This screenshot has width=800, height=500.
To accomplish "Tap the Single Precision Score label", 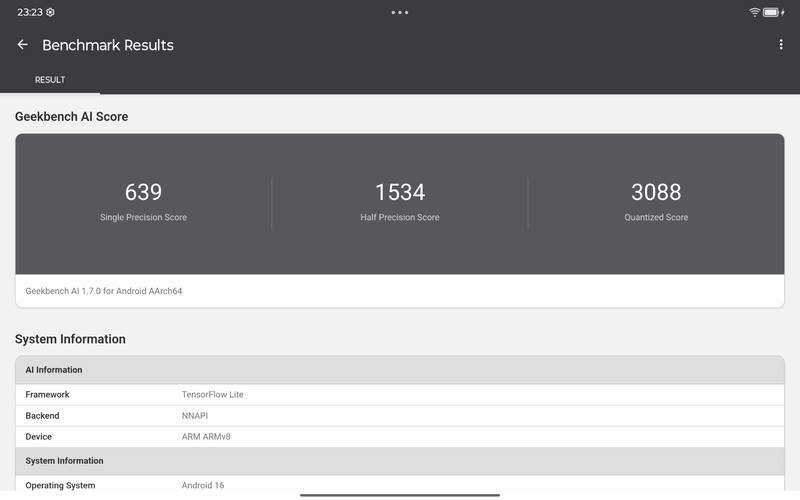I will [143, 217].
